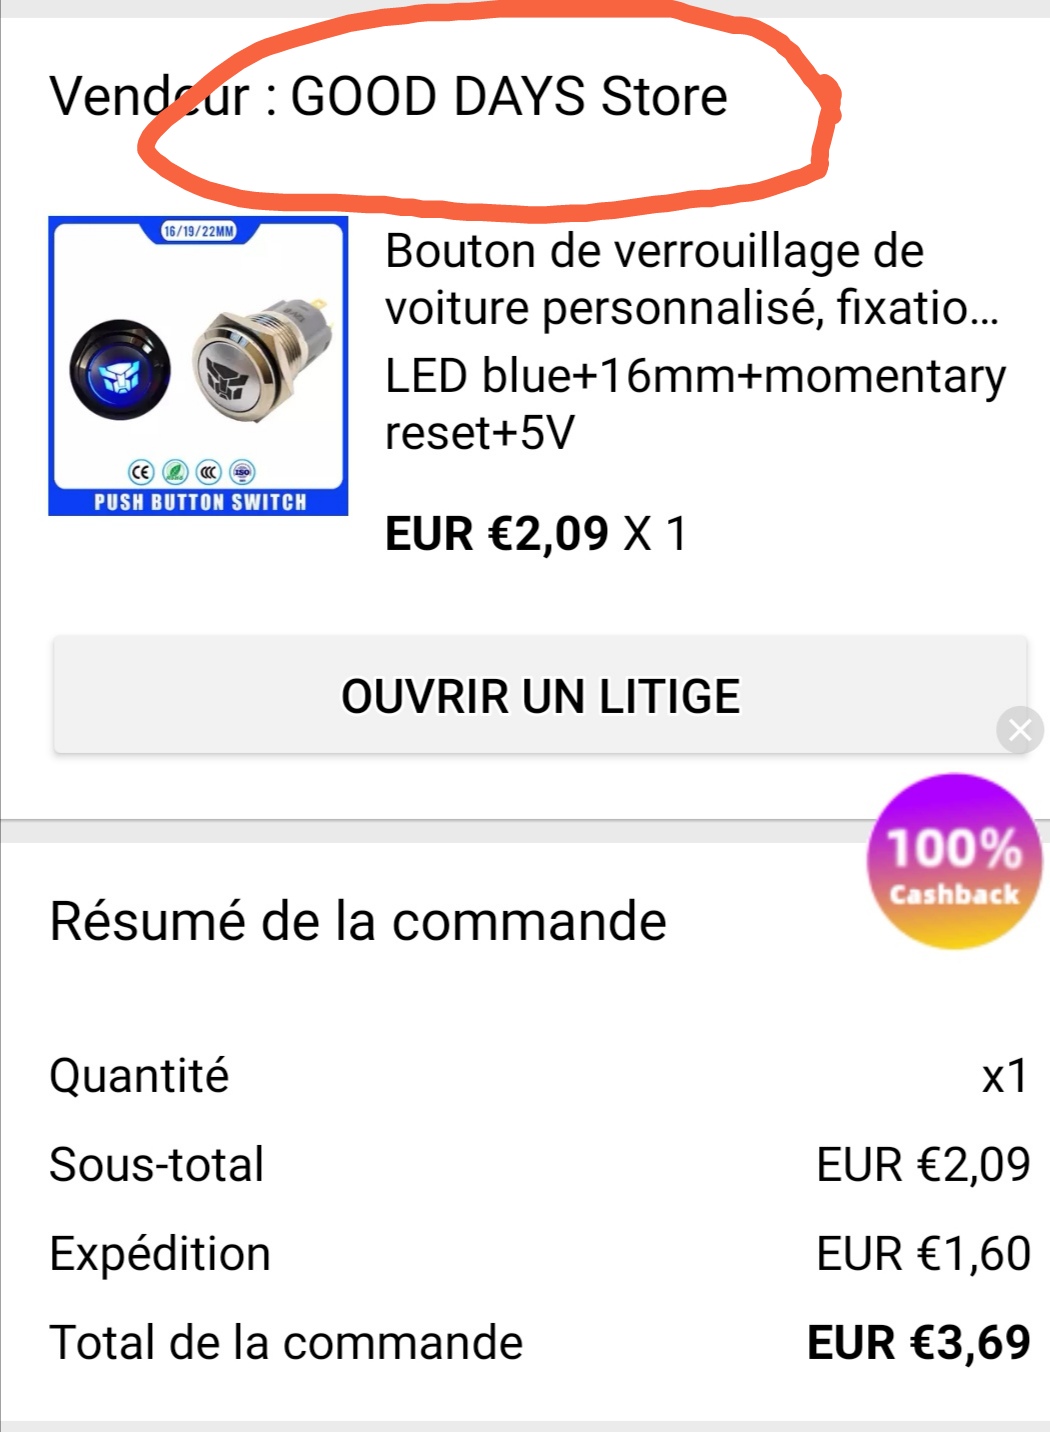Image resolution: width=1050 pixels, height=1432 pixels.
Task: Open the 100% Cashback promotion badge
Action: 954,861
